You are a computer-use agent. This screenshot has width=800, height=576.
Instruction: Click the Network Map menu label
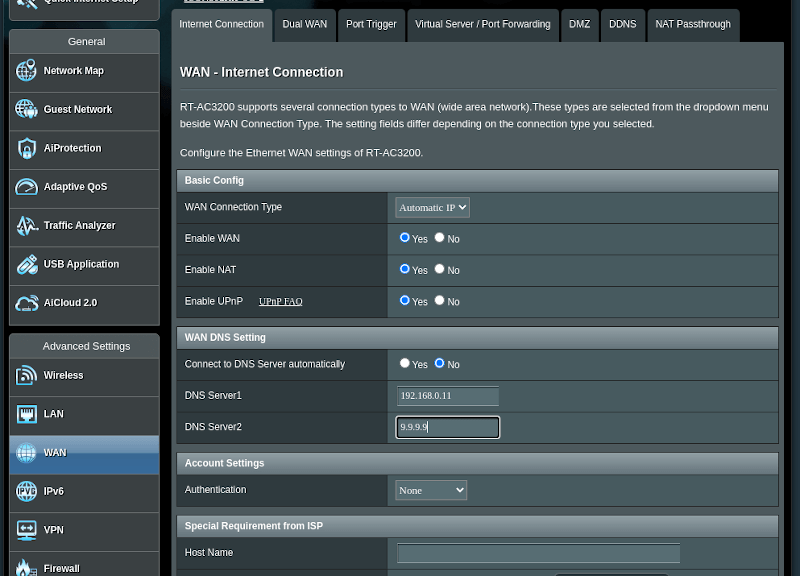click(73, 71)
